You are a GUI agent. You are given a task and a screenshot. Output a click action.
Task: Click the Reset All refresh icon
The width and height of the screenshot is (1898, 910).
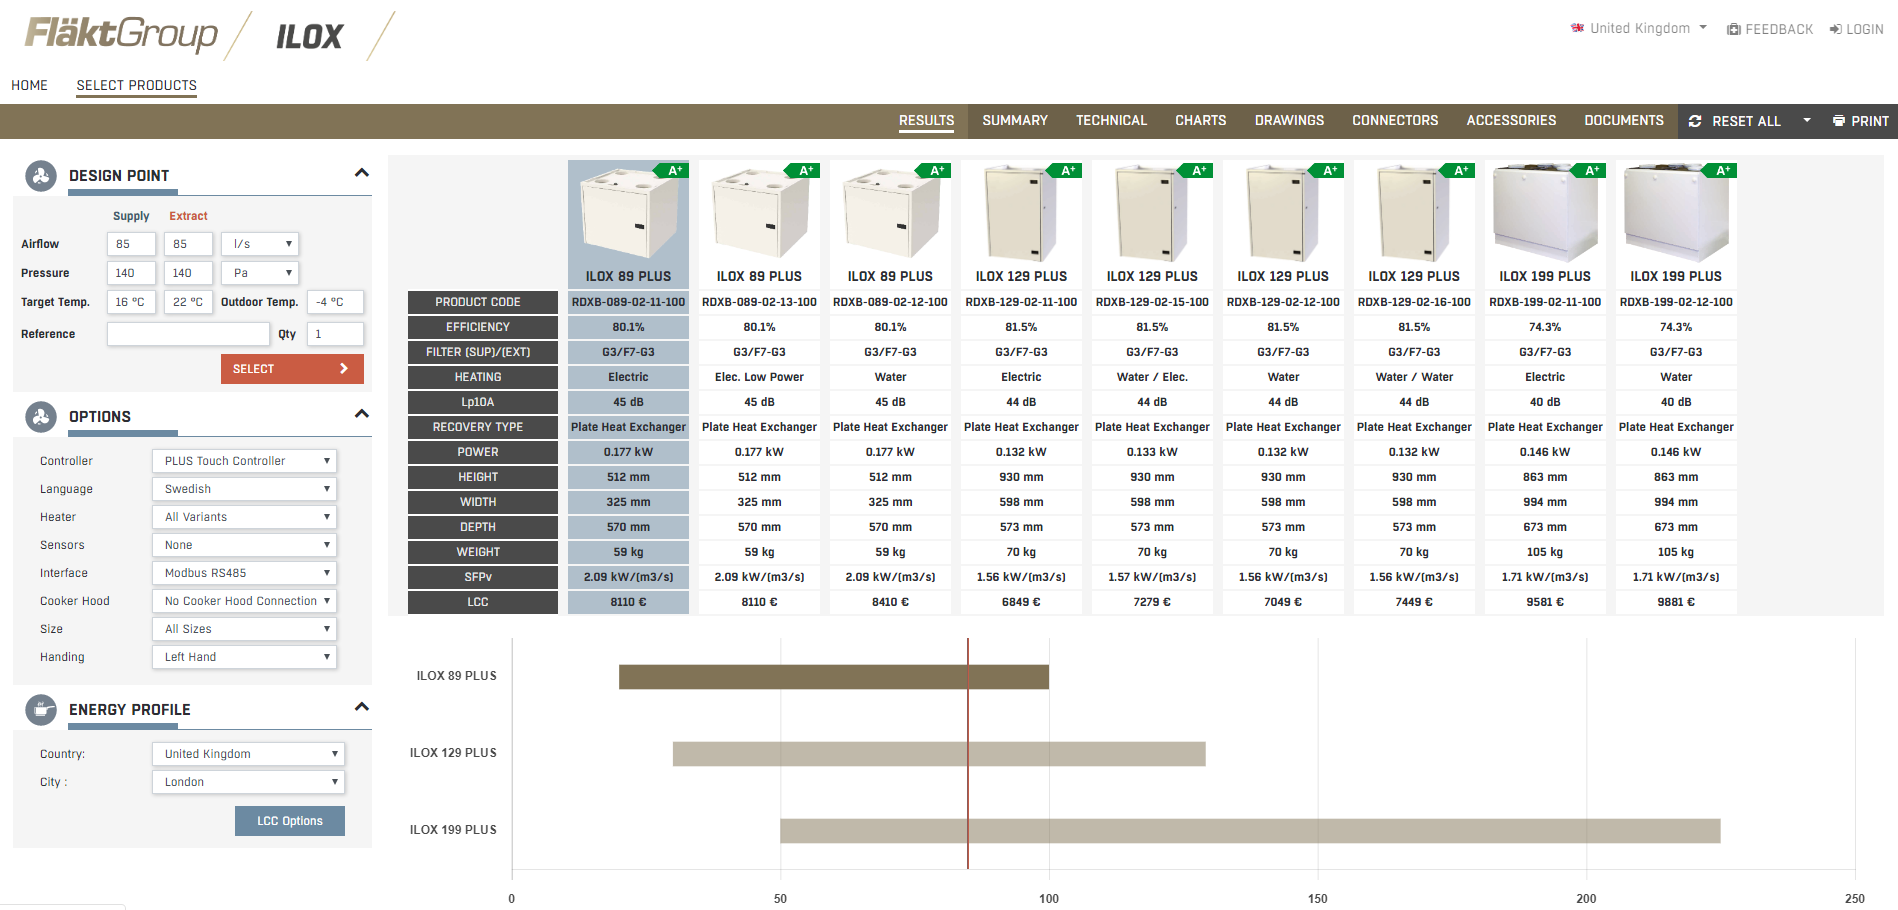(x=1695, y=121)
